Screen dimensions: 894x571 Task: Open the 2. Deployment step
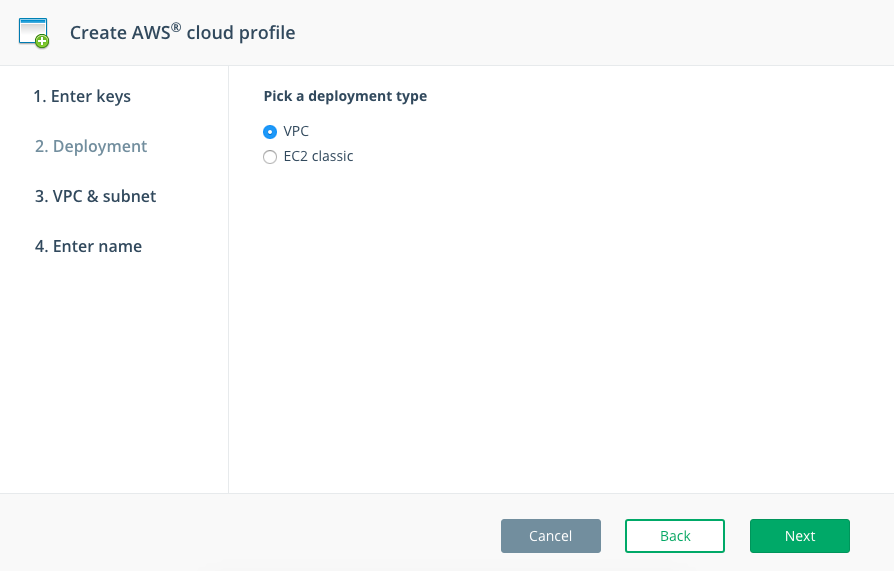coord(91,146)
